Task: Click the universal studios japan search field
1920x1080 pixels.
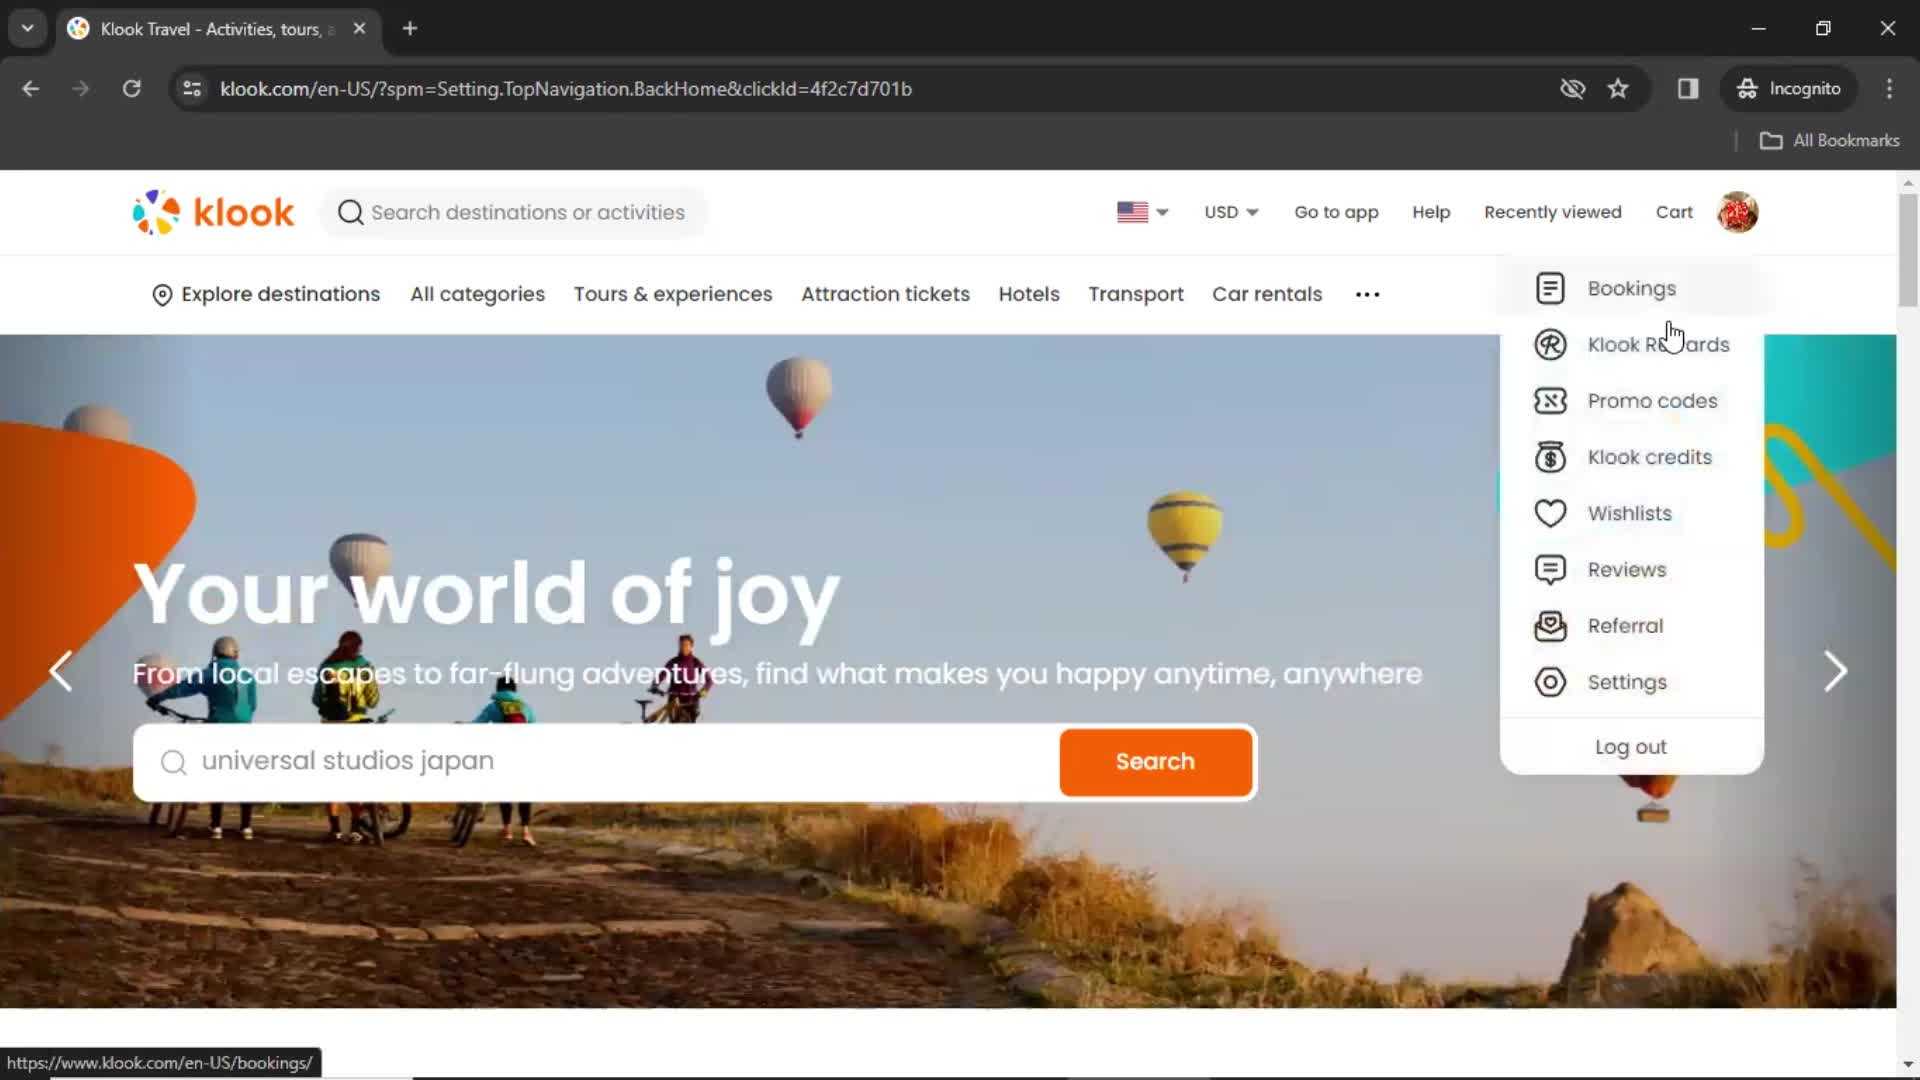Action: [x=595, y=761]
